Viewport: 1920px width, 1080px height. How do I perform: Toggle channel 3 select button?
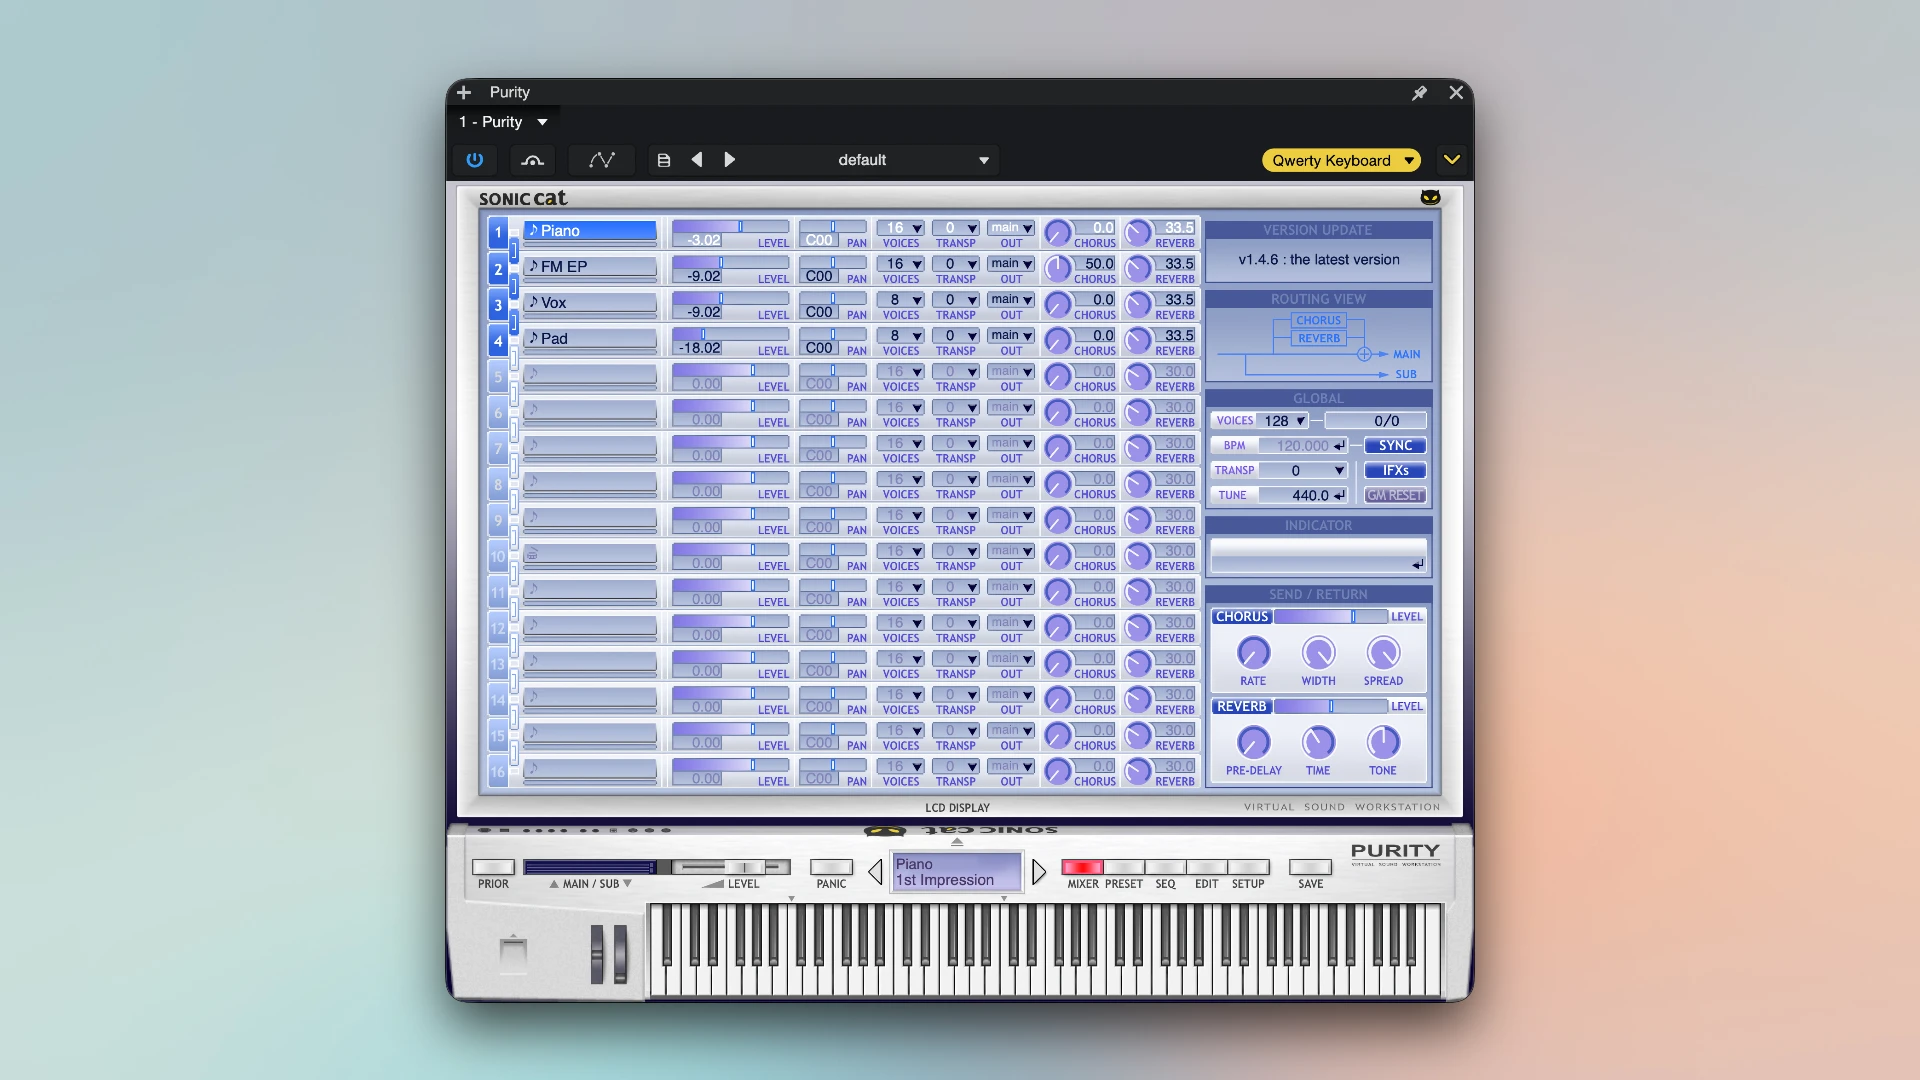point(498,305)
